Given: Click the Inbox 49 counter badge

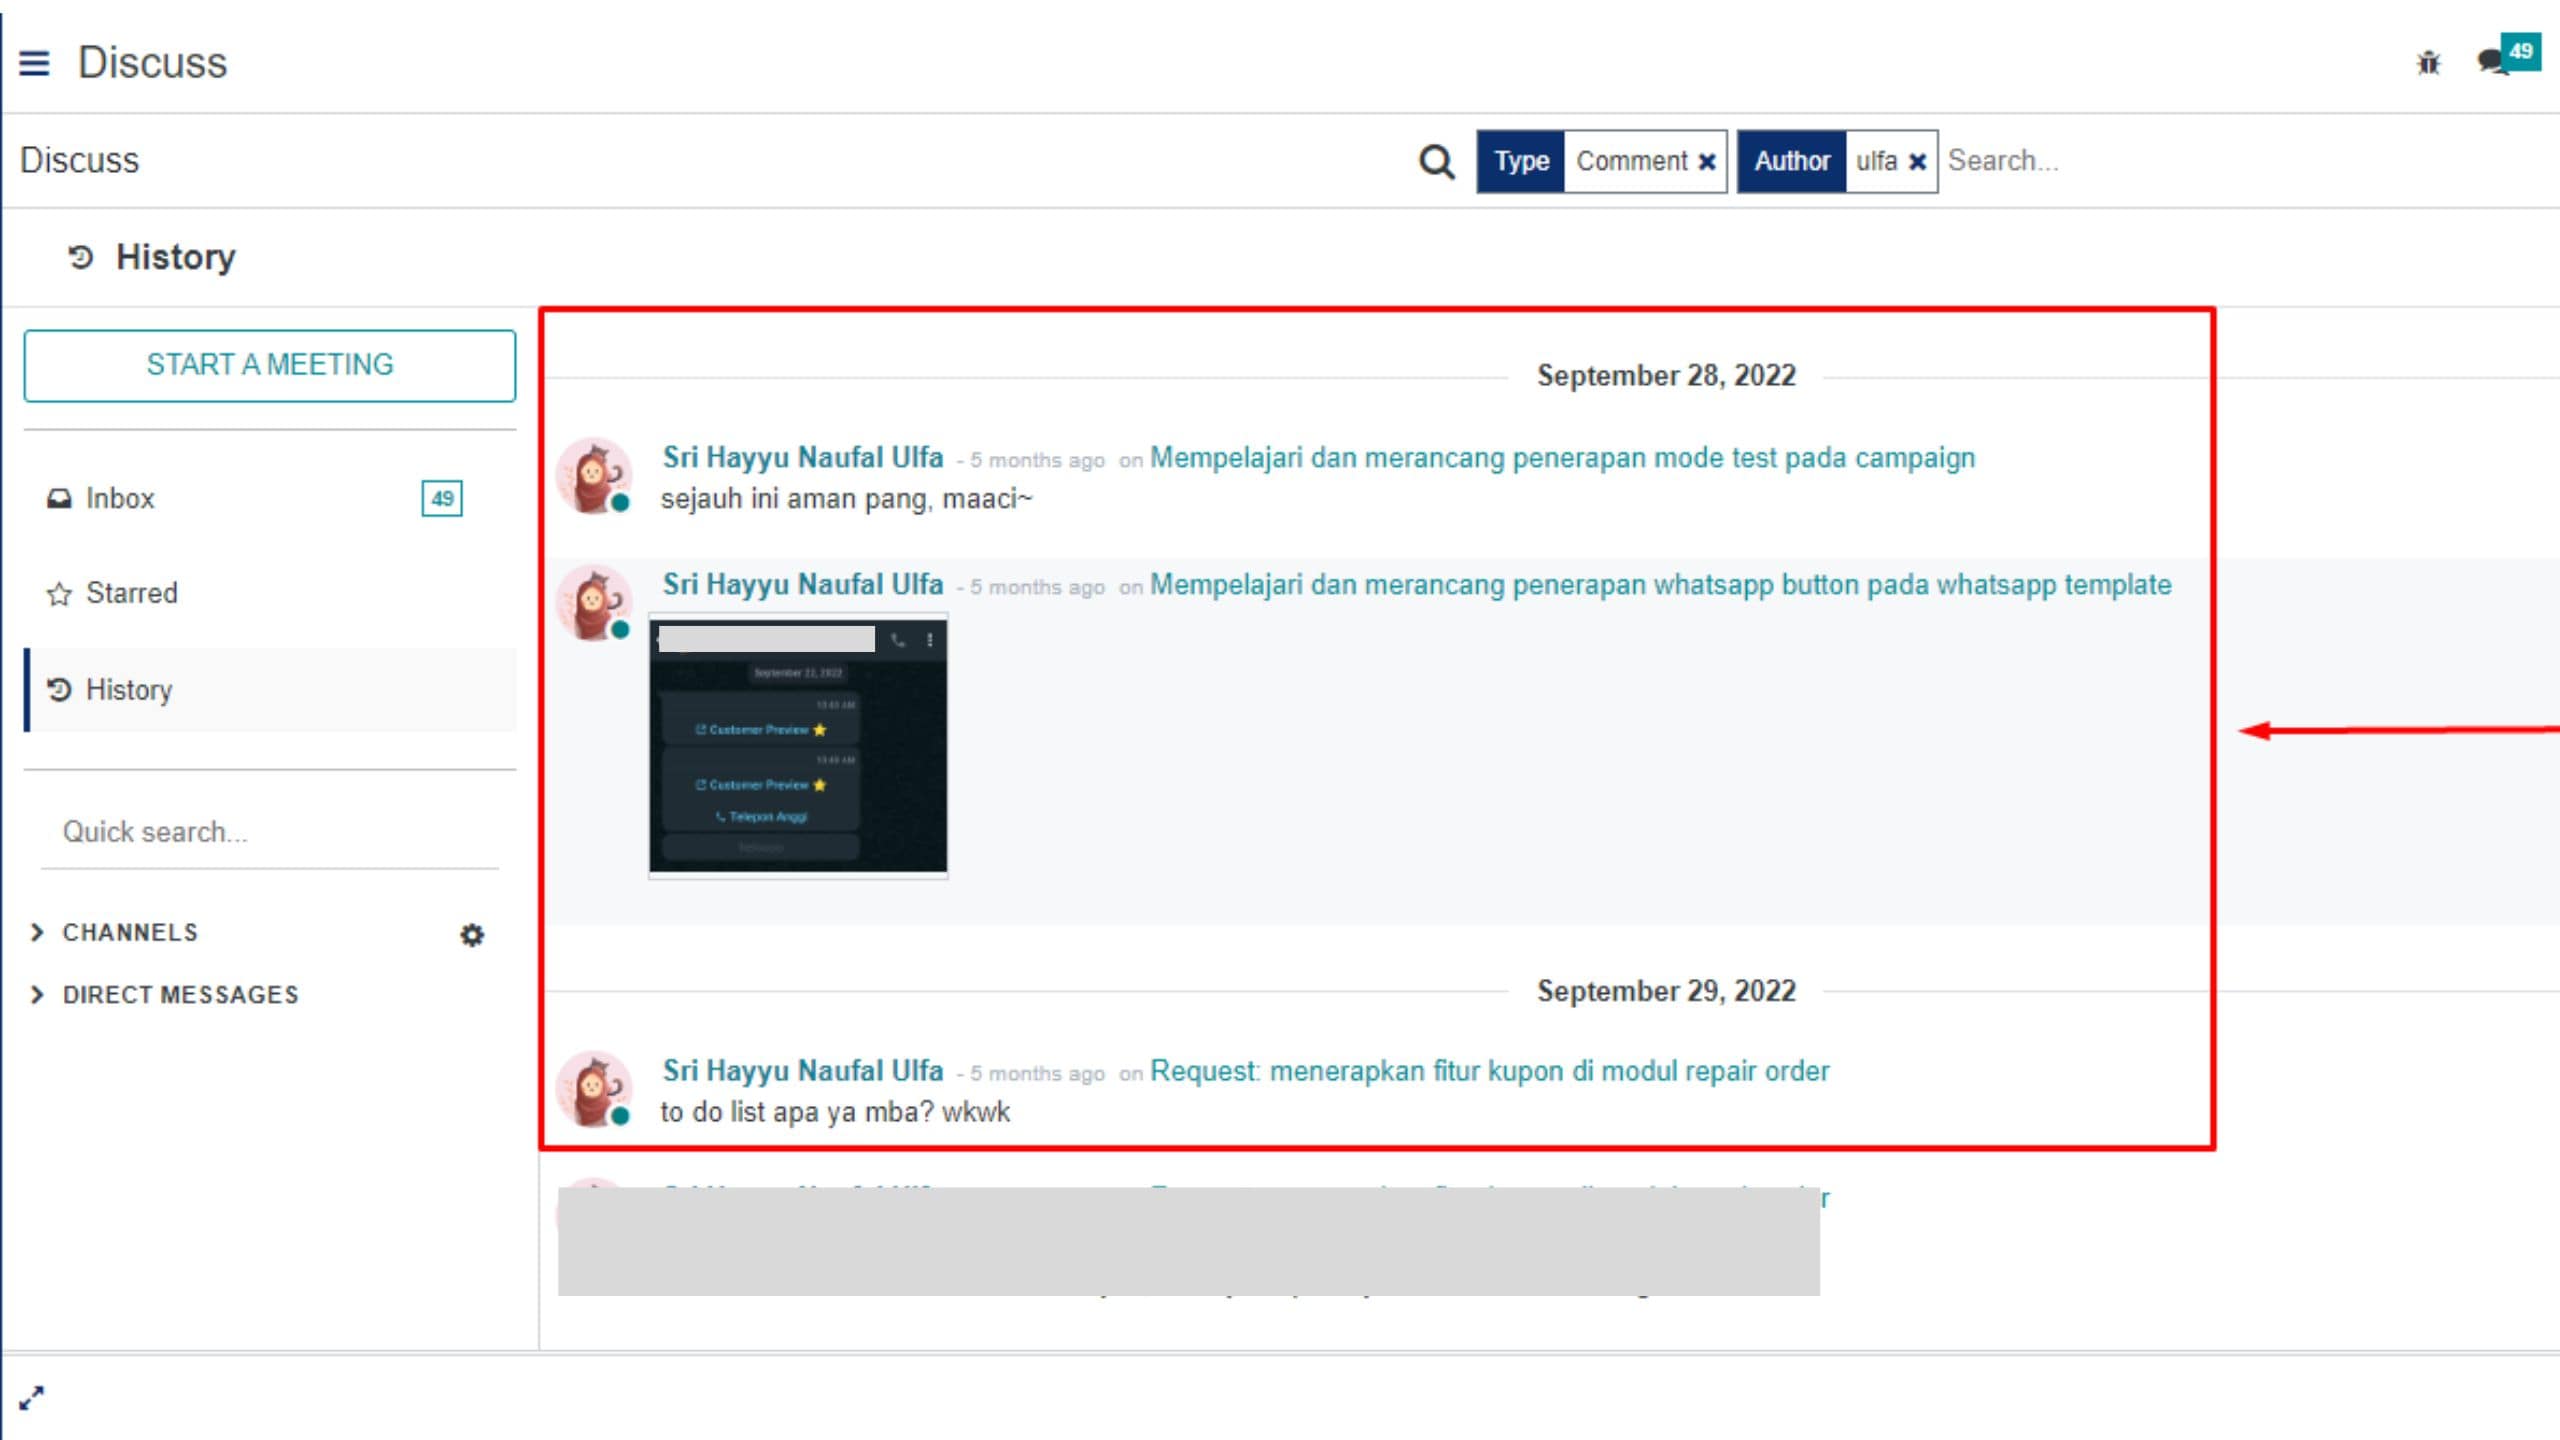Looking at the screenshot, I should click(442, 498).
